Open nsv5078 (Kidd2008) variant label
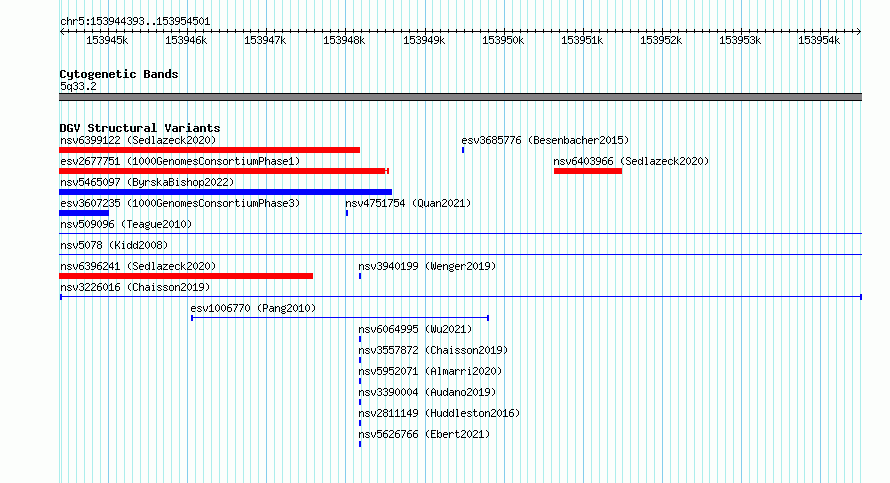Viewport: 890px width, 483px height. click(x=114, y=245)
